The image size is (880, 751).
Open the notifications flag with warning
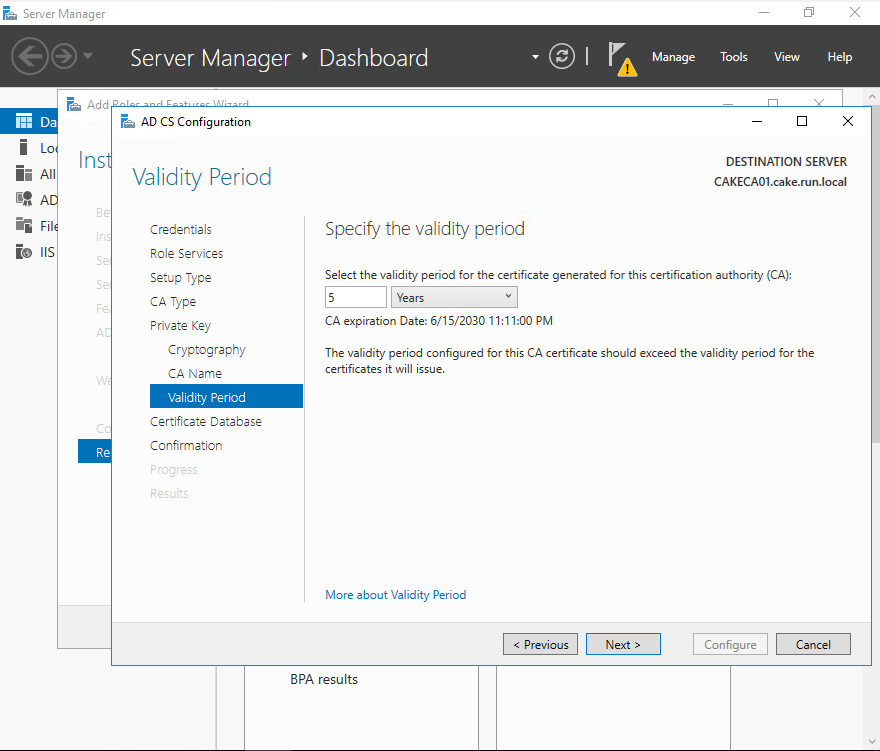[622, 58]
